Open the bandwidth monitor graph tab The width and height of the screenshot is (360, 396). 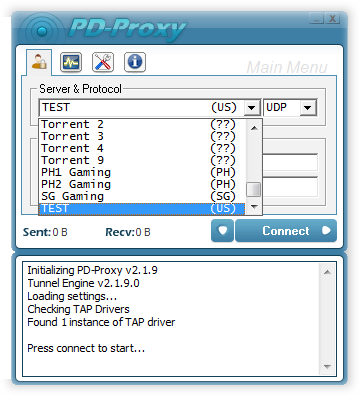tap(71, 62)
